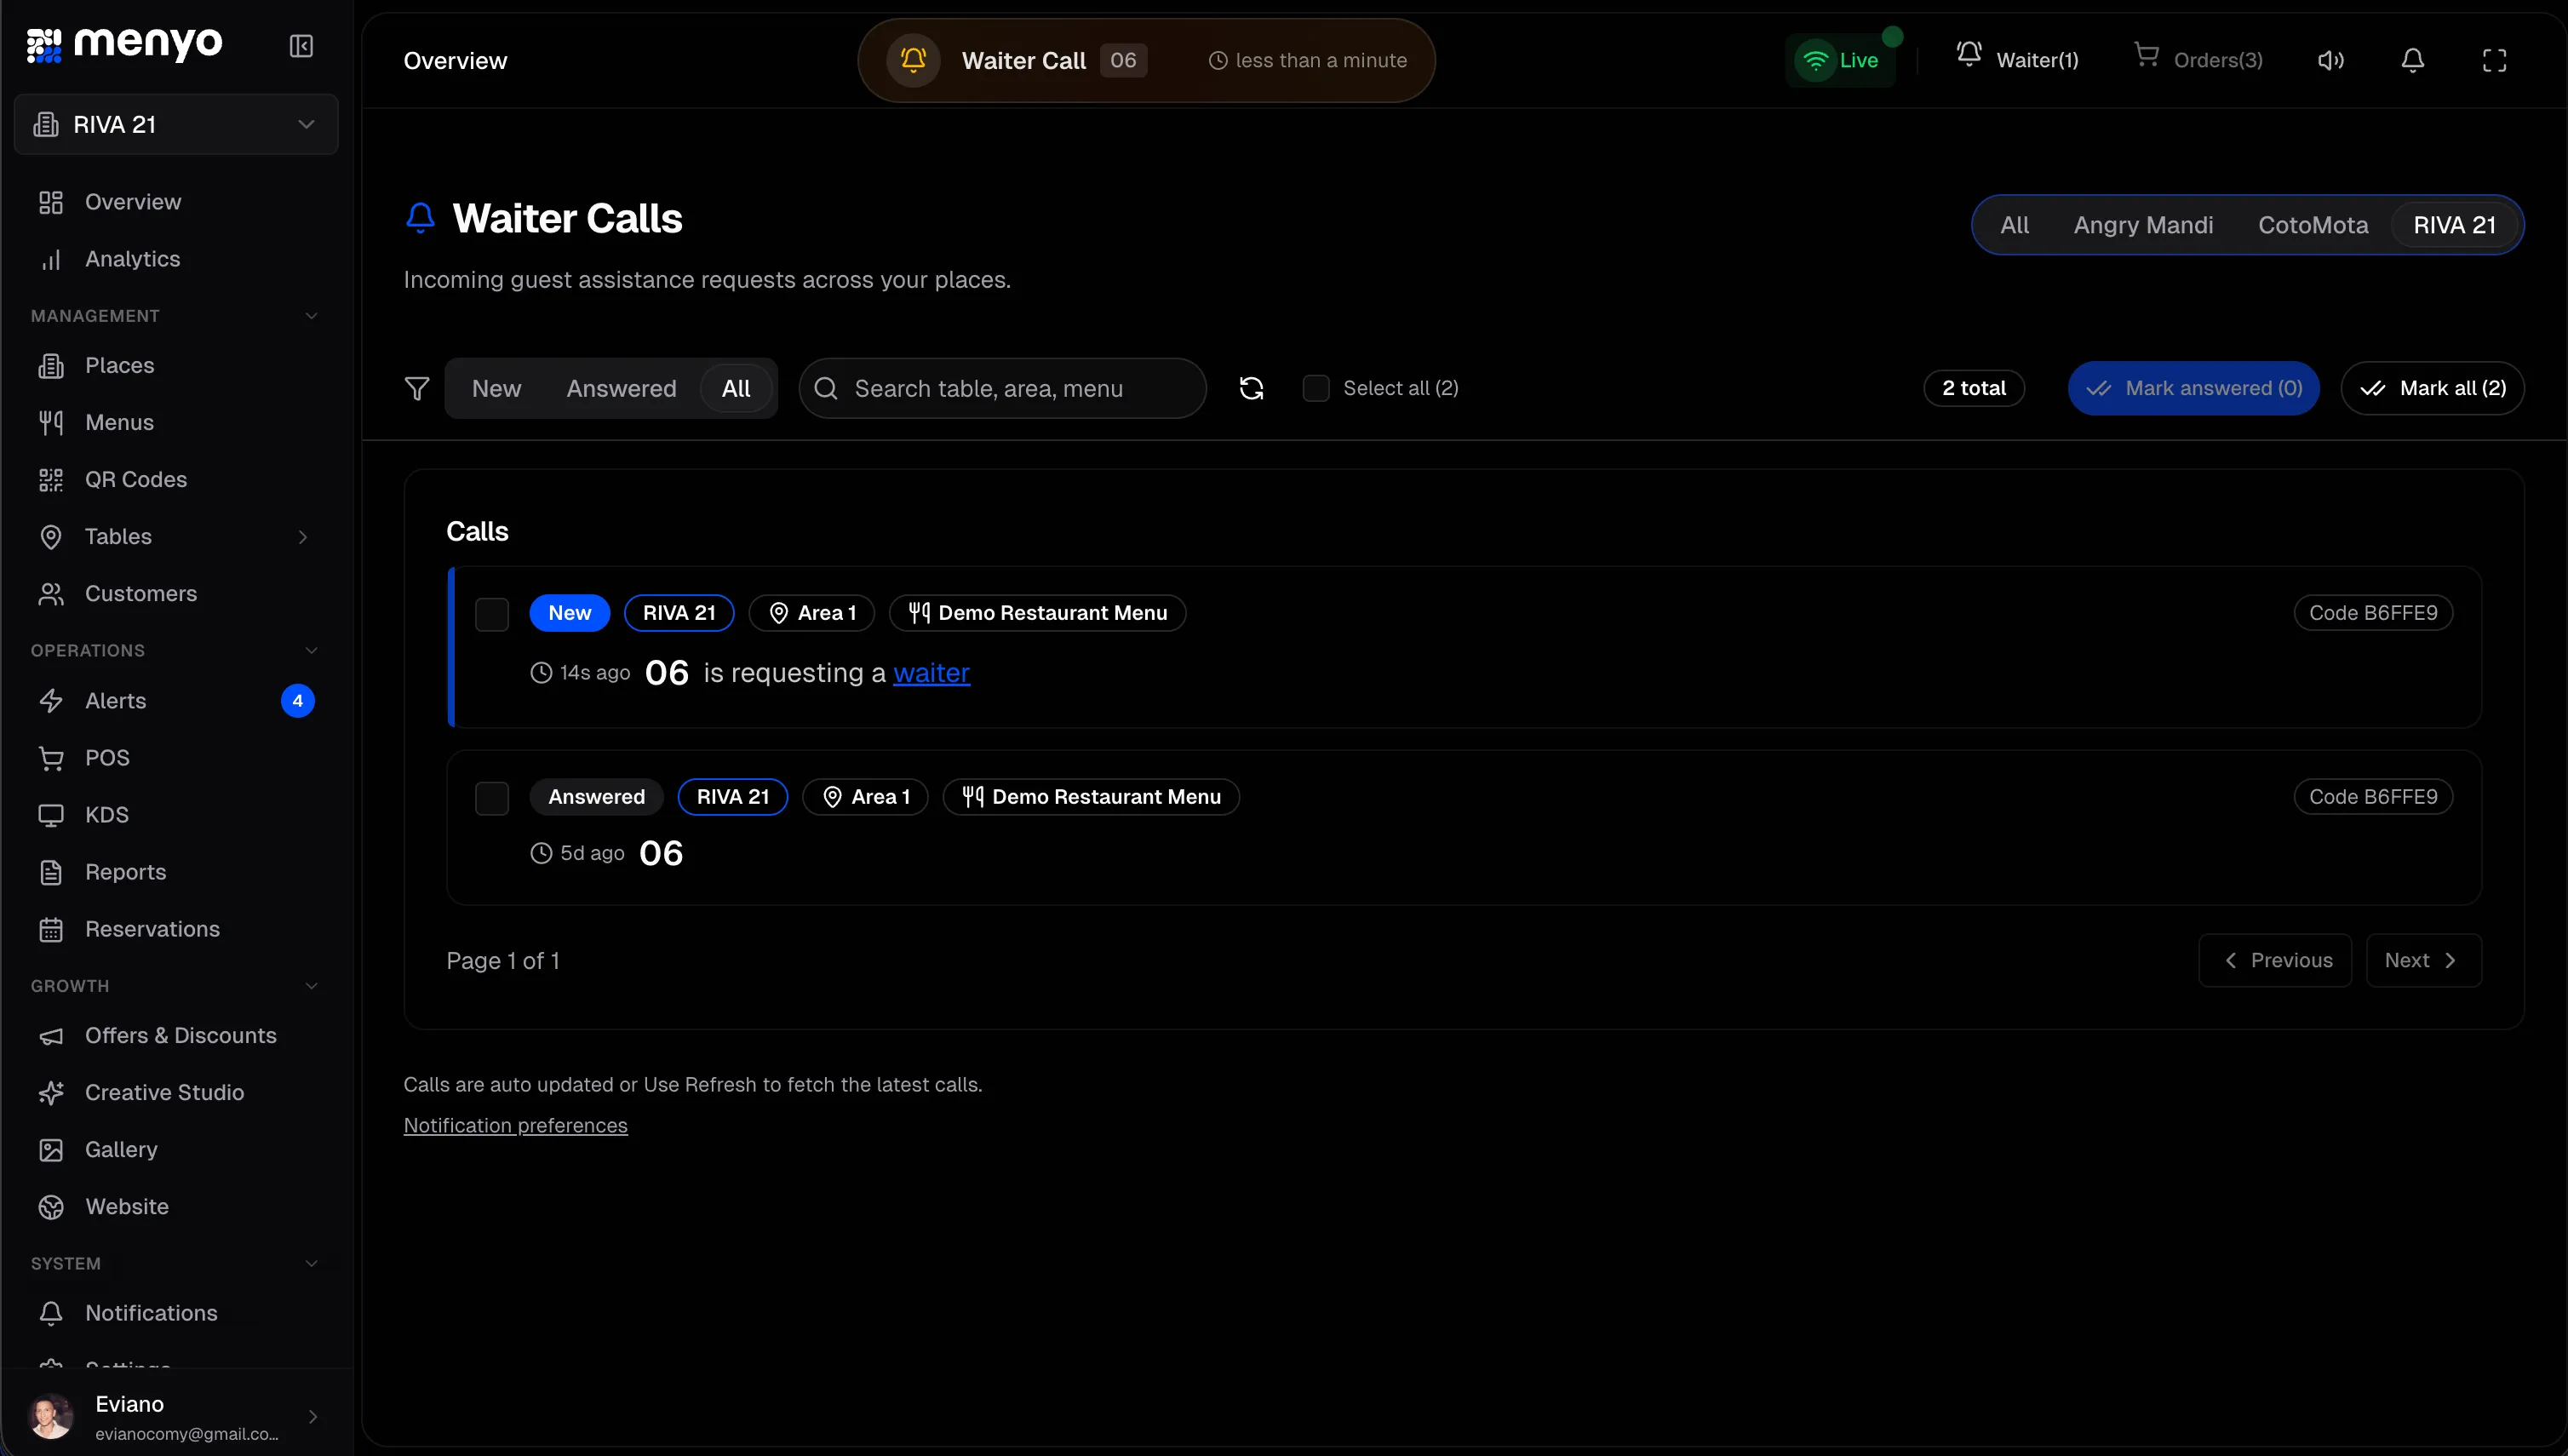Switch to the New calls filter tab
2568x1456 pixels.
tap(497, 388)
